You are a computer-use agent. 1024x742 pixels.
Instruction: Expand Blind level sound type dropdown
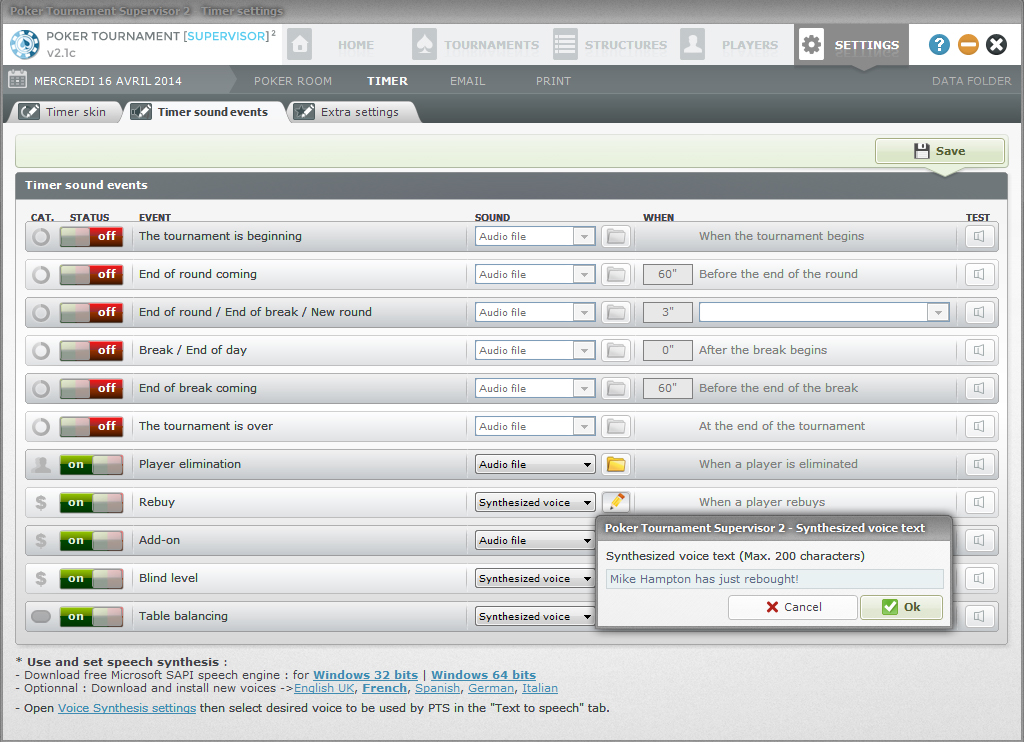535,578
